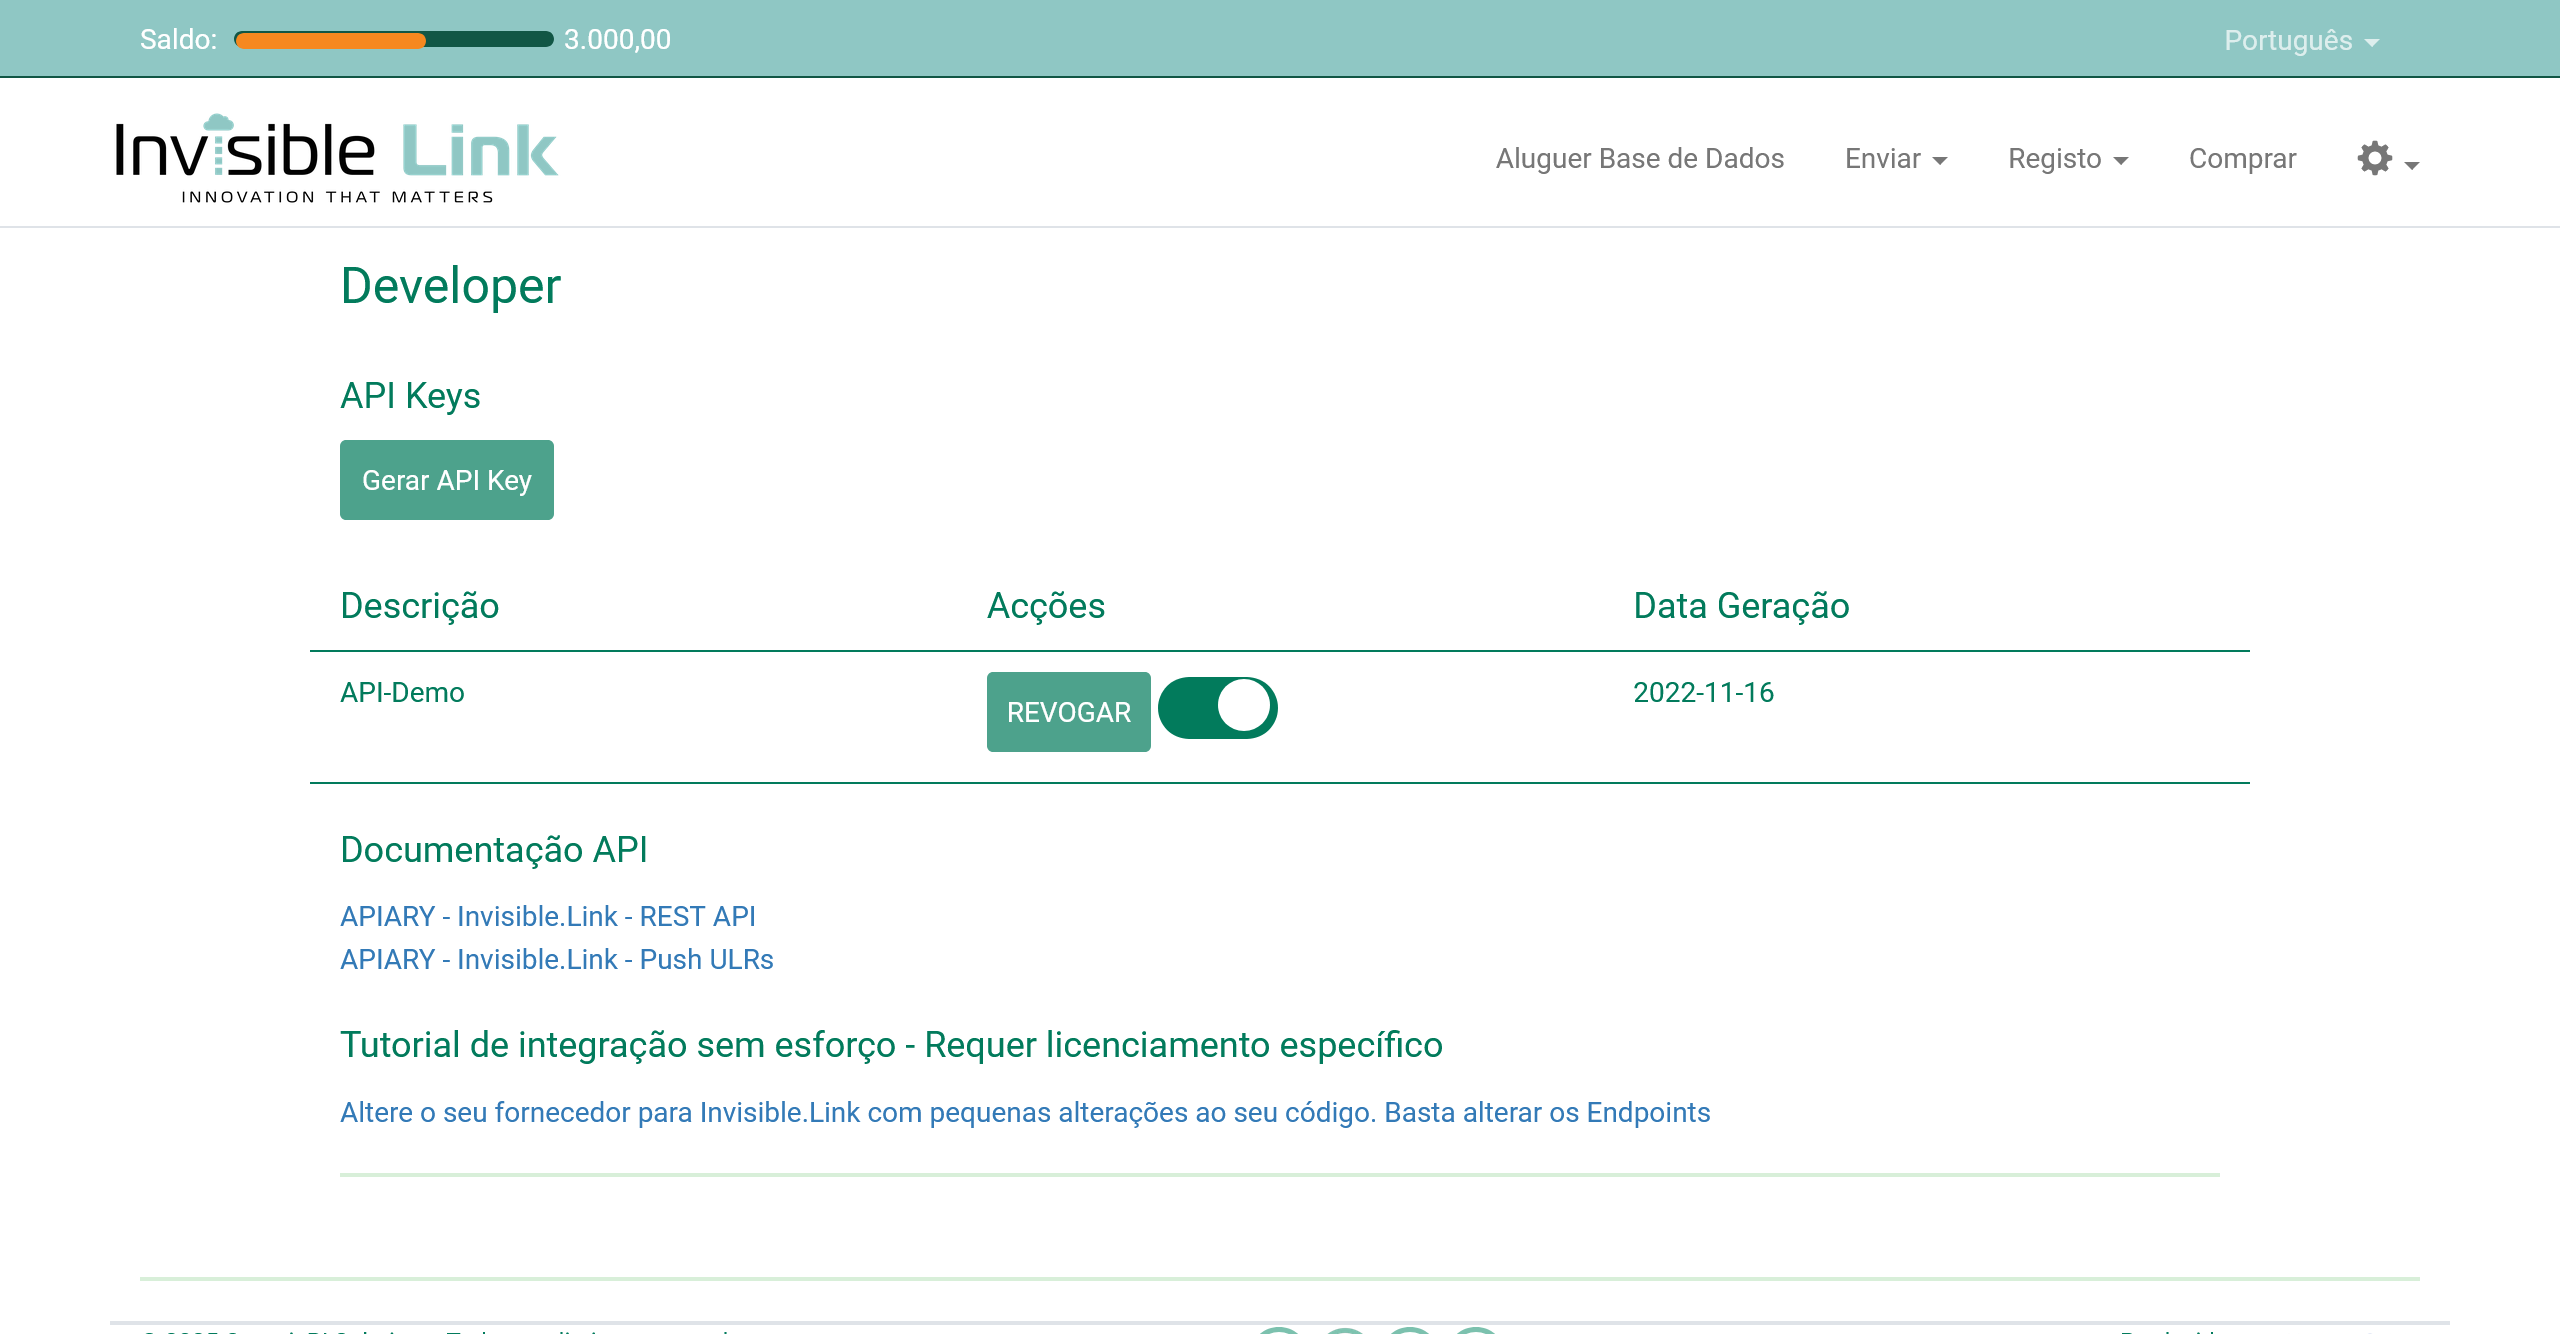Click the Acções column header
2560x1334 pixels.
(x=1045, y=606)
